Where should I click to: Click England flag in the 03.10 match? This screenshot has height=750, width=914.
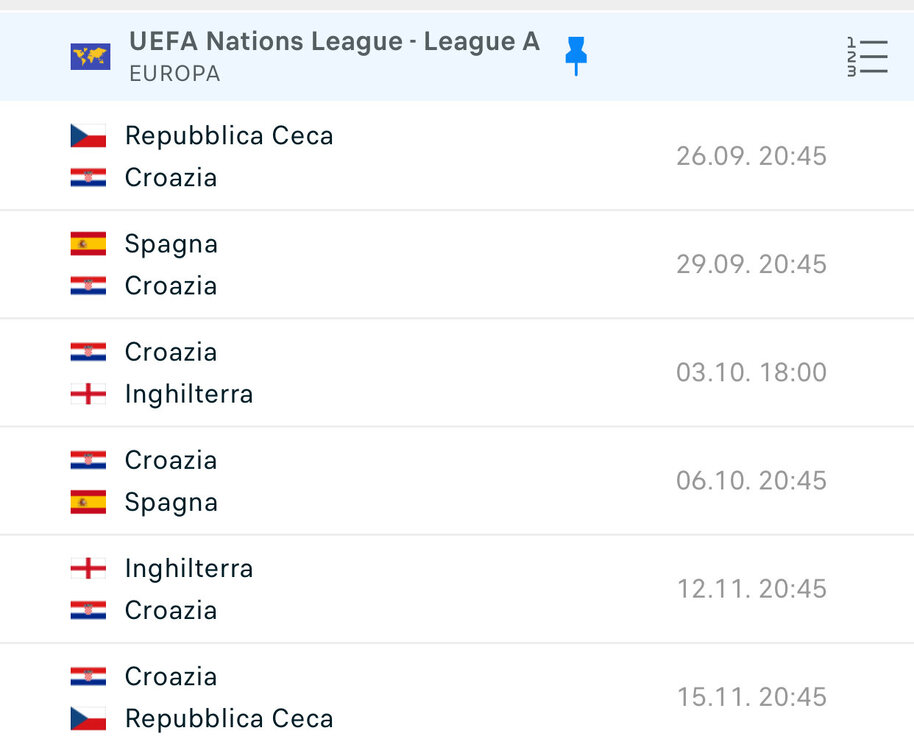[x=88, y=394]
